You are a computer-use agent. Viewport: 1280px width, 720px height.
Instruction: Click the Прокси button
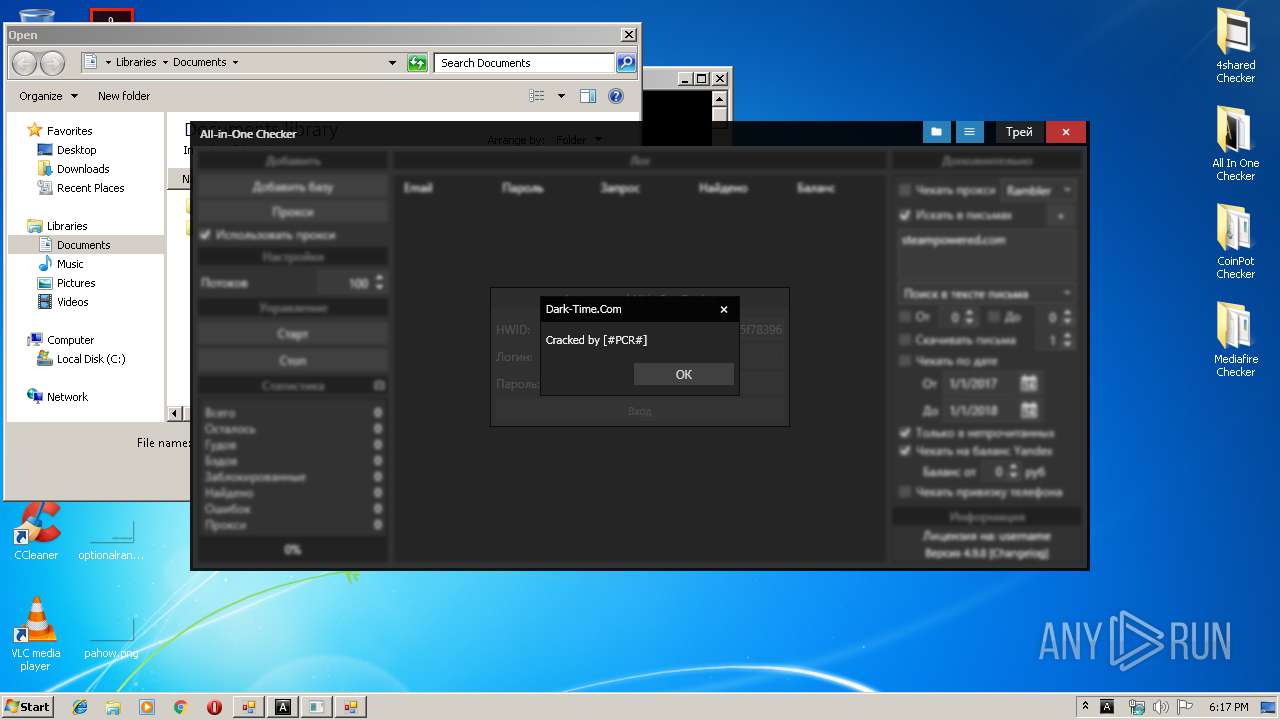(x=292, y=212)
